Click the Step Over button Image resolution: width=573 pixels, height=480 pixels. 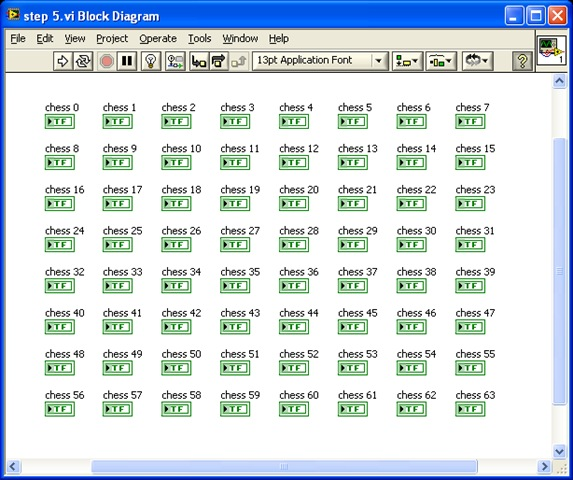[219, 61]
